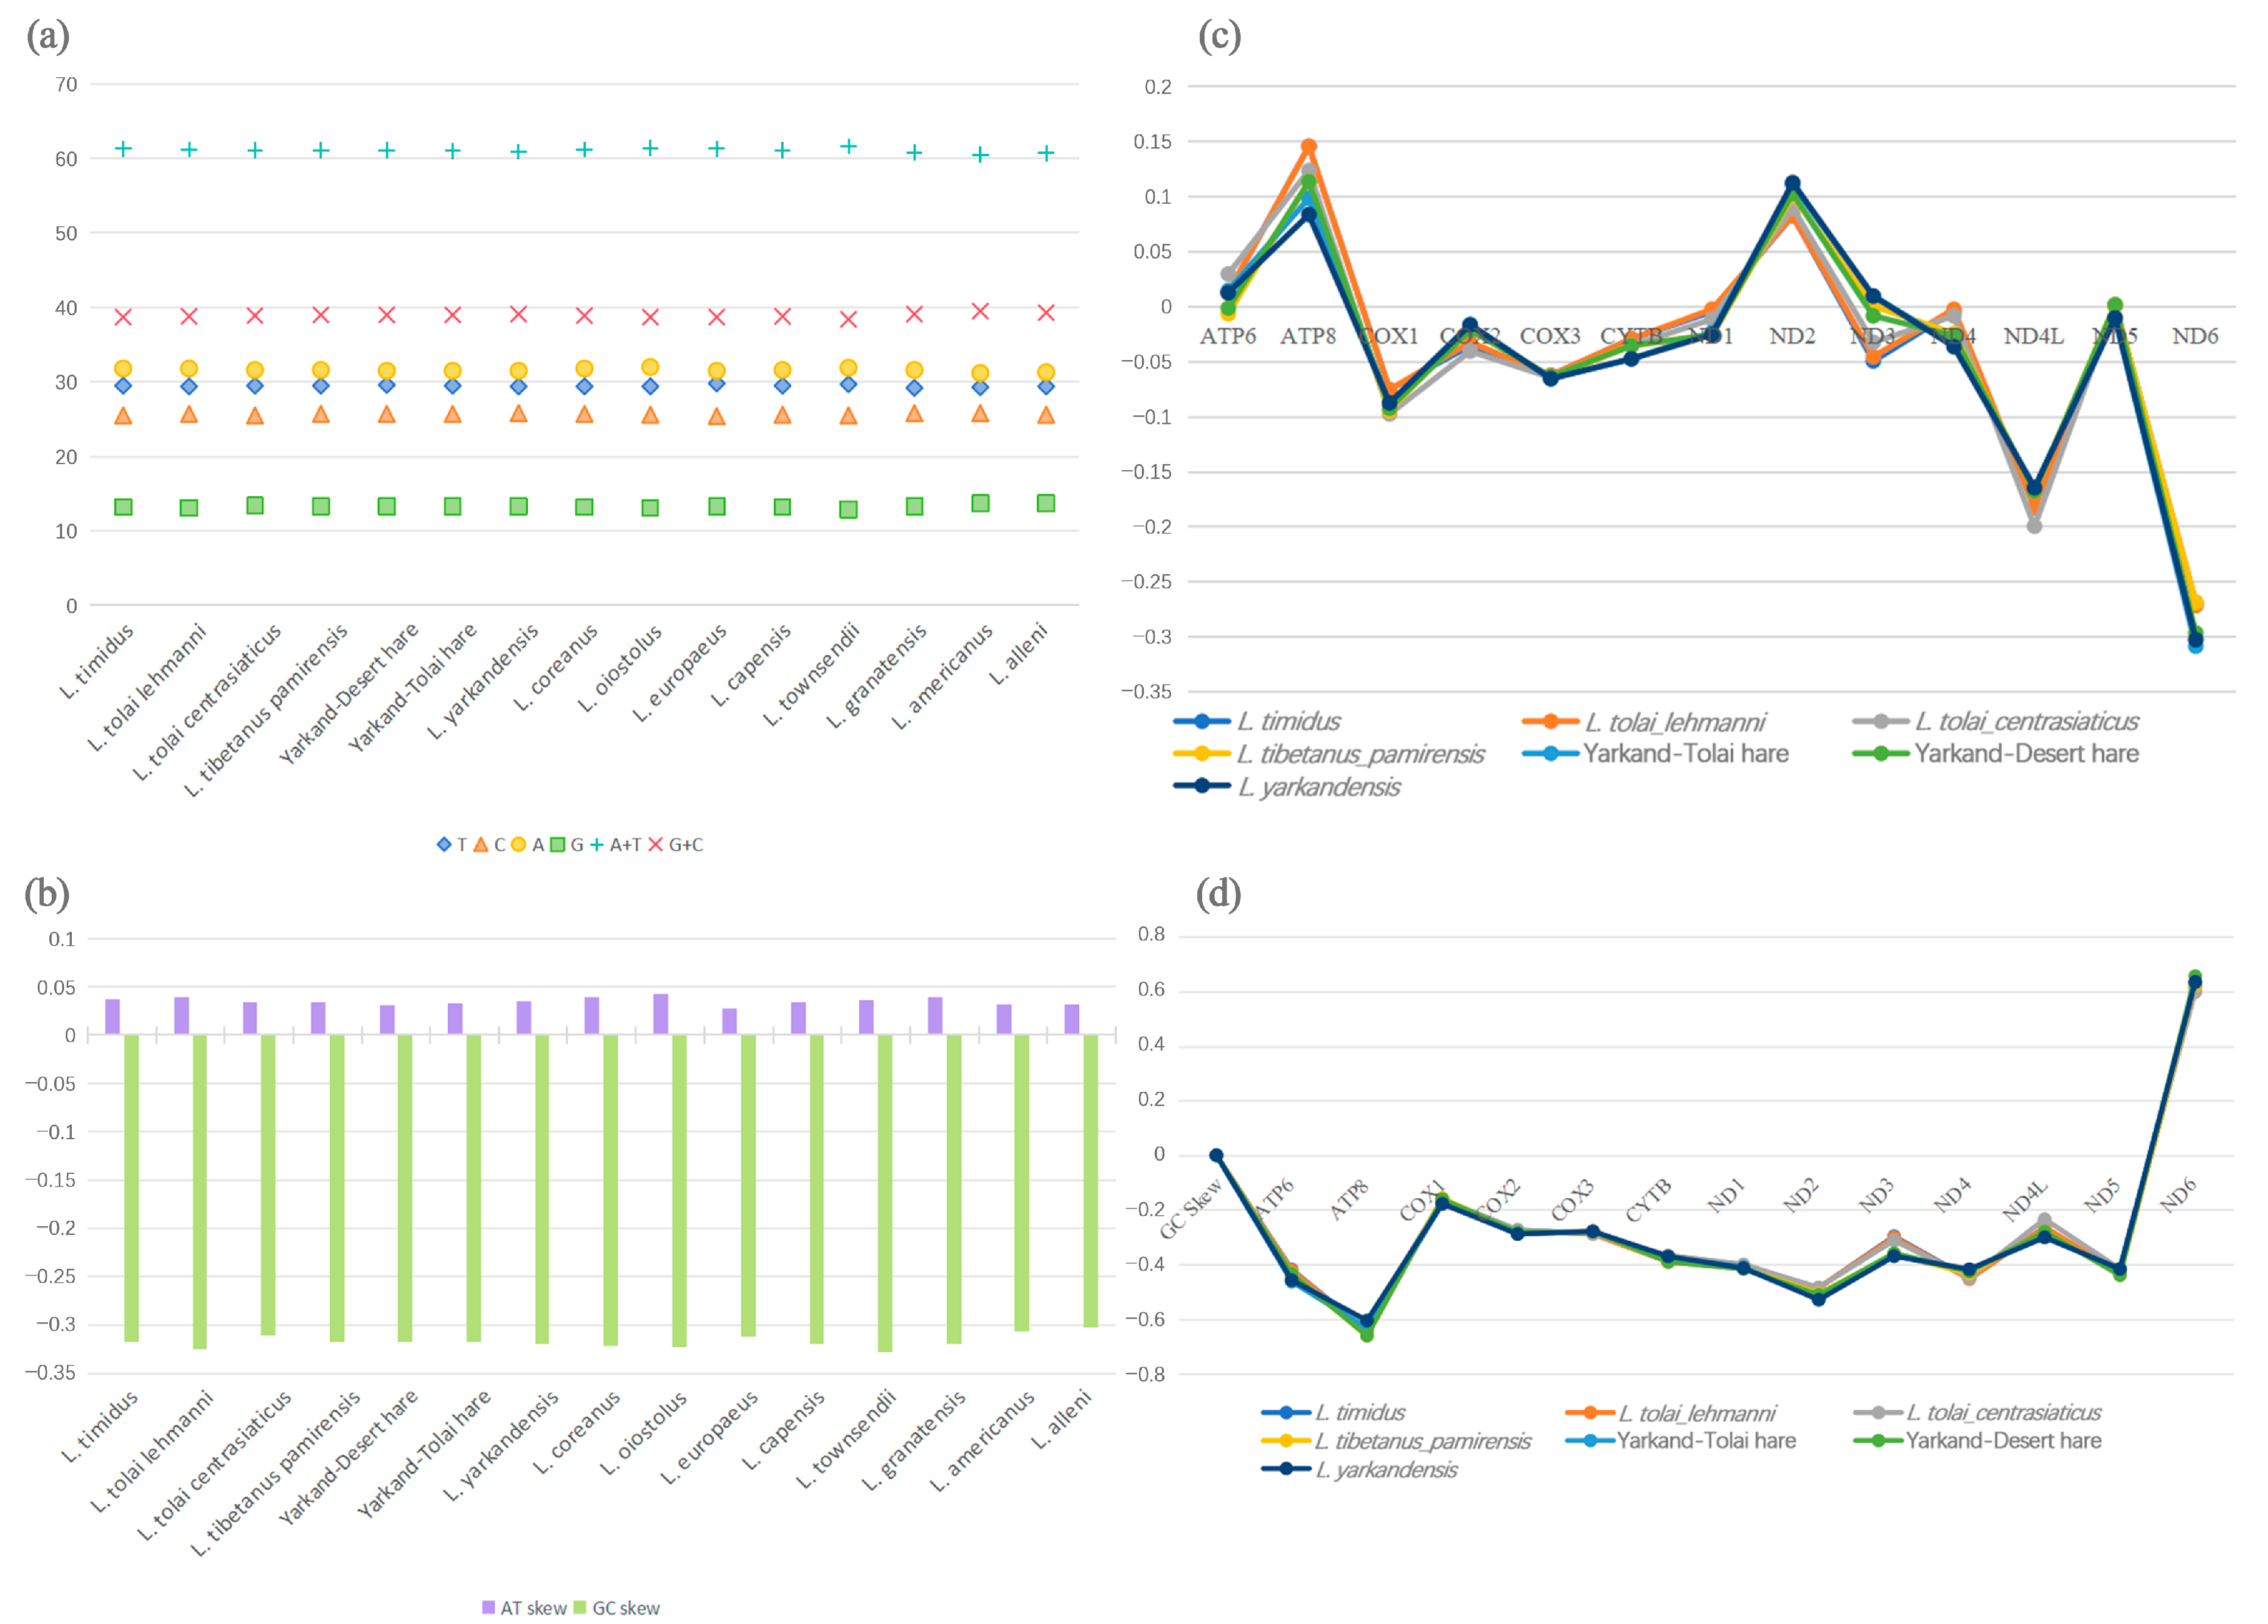
Task: Click the panel (d) label
Action: [1219, 893]
